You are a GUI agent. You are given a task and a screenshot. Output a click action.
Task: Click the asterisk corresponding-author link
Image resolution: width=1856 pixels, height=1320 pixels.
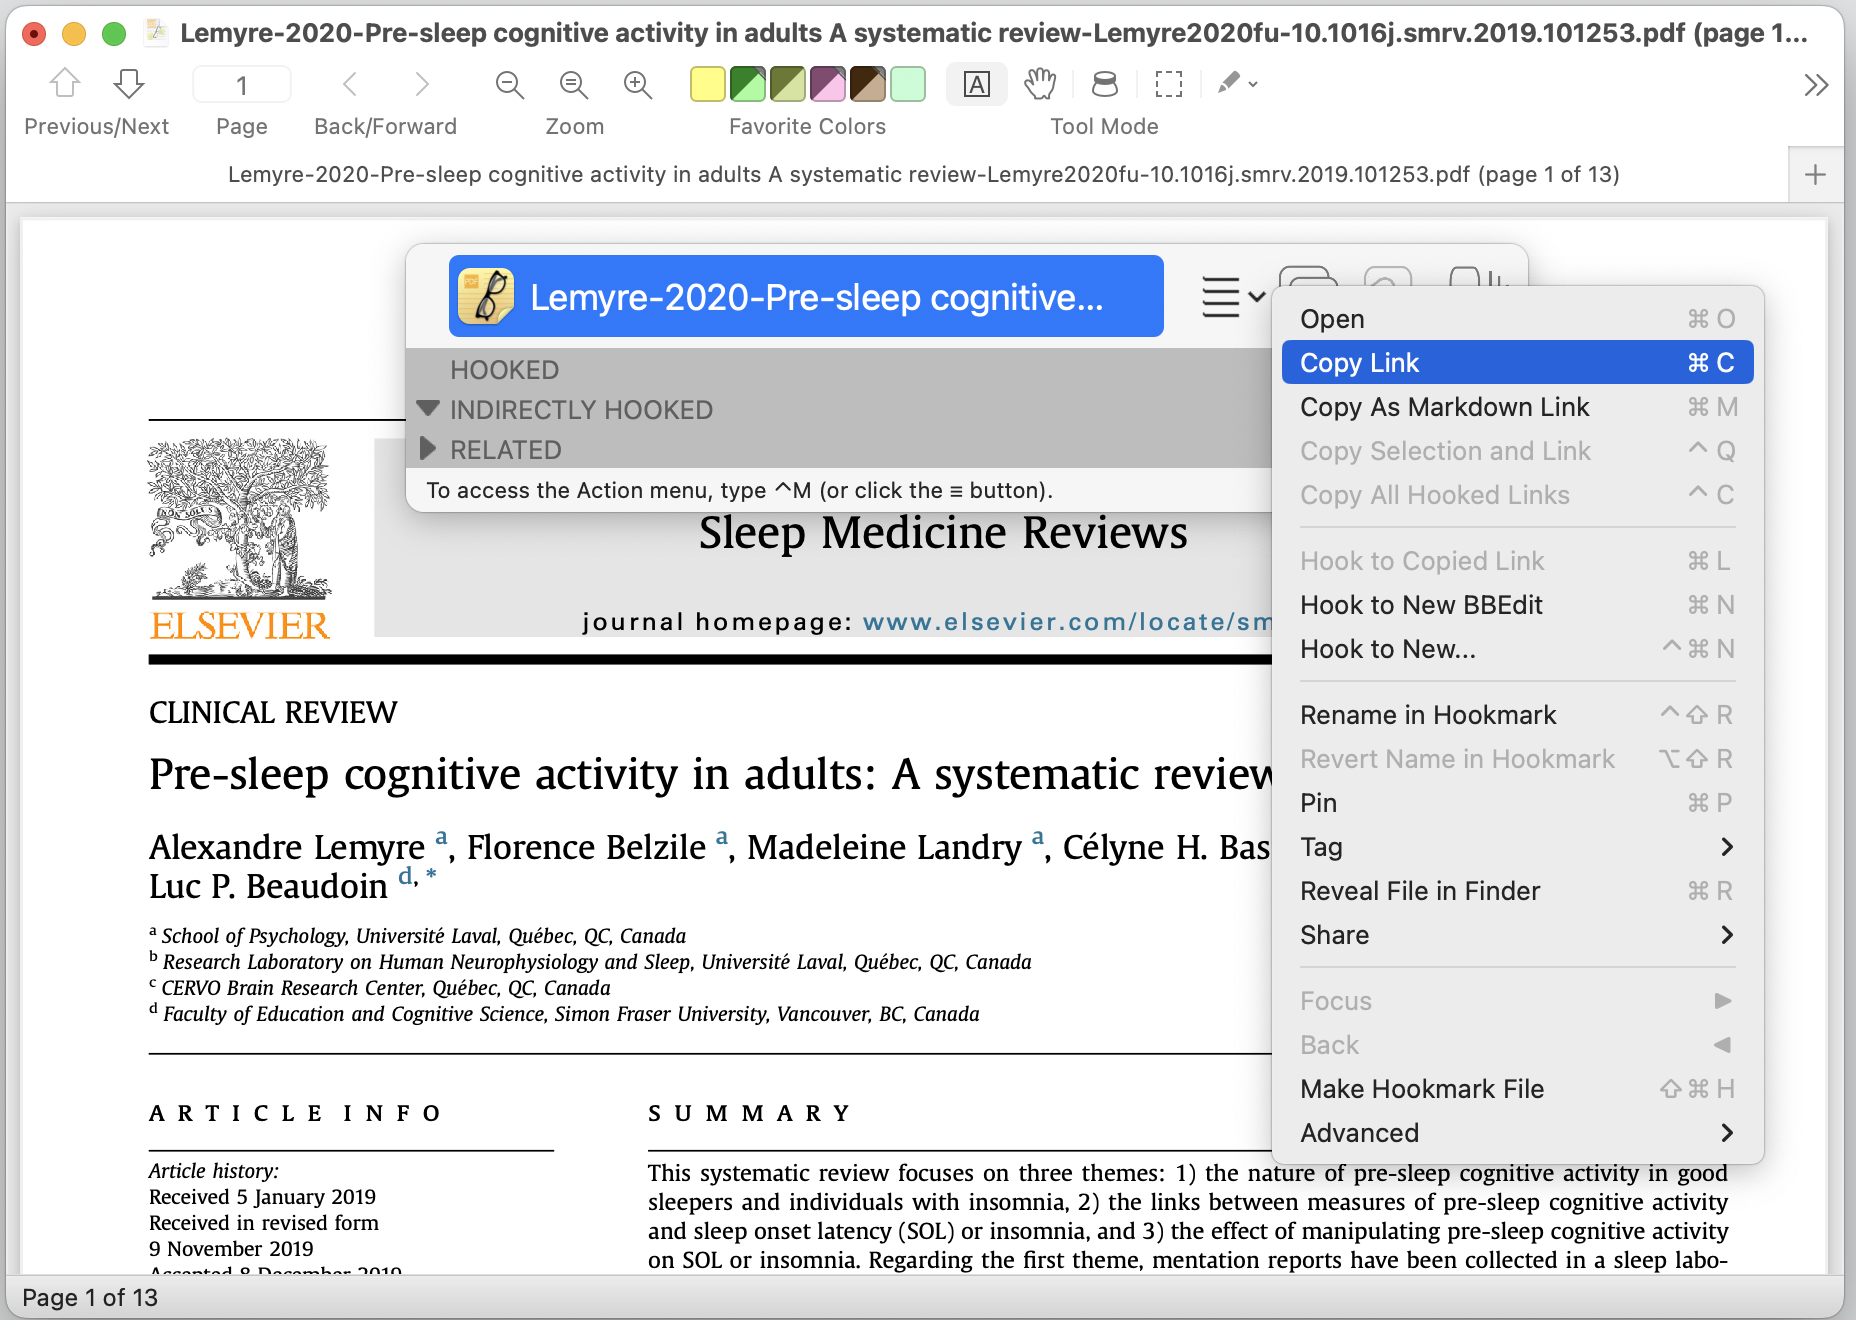tap(431, 876)
